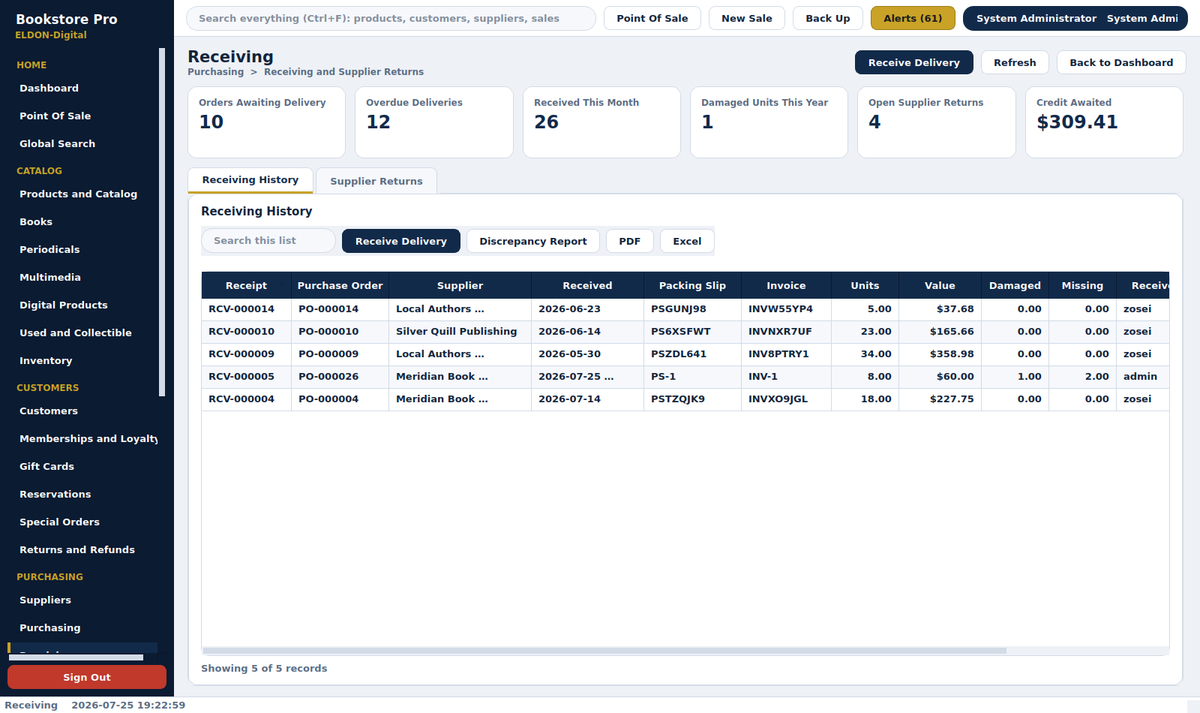Click purchase order PO-000026 cell
This screenshot has width=1200, height=713.
coord(340,377)
